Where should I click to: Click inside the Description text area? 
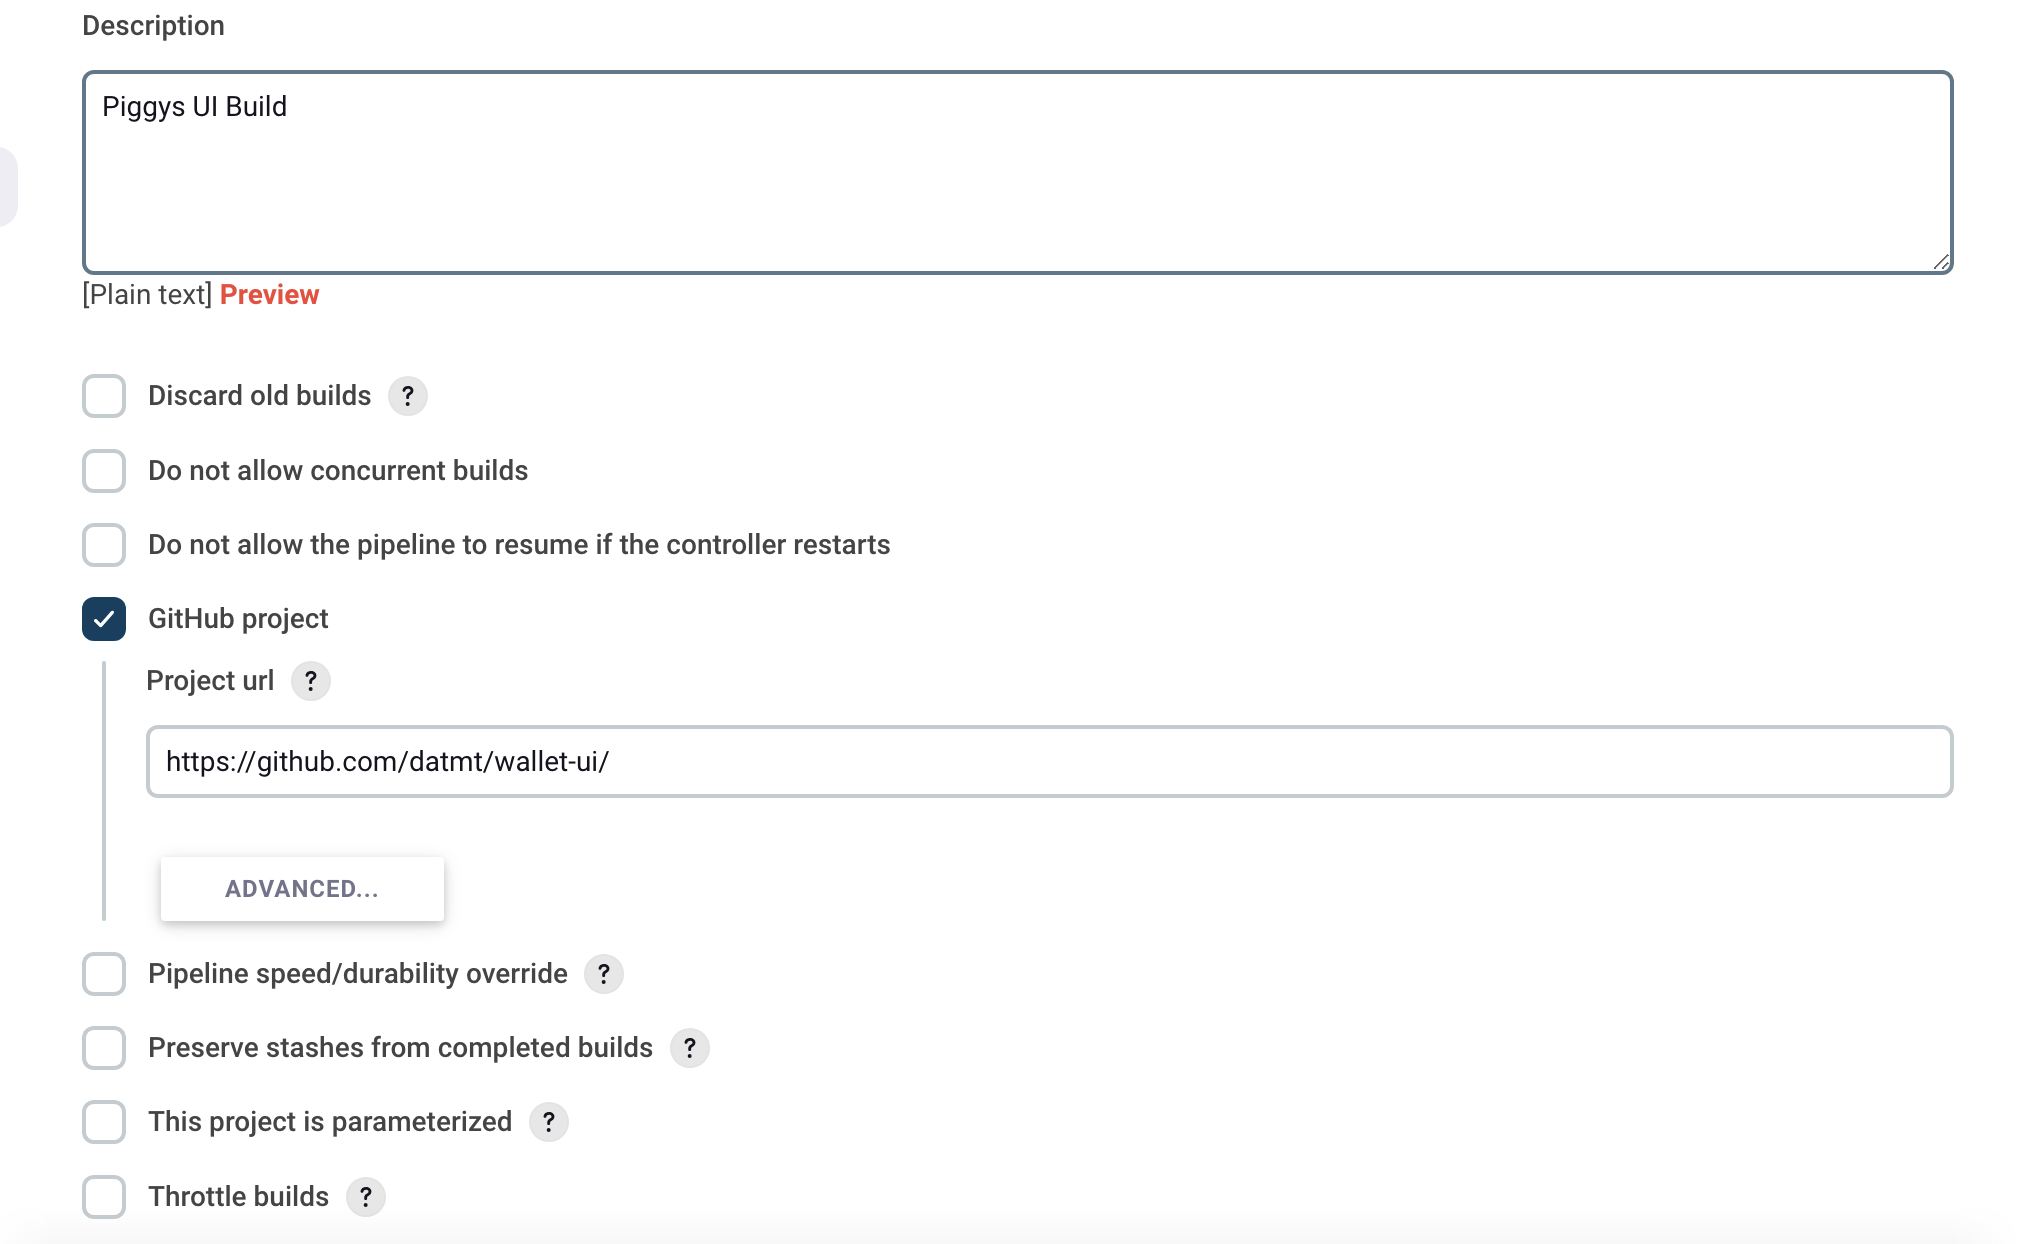point(1000,170)
